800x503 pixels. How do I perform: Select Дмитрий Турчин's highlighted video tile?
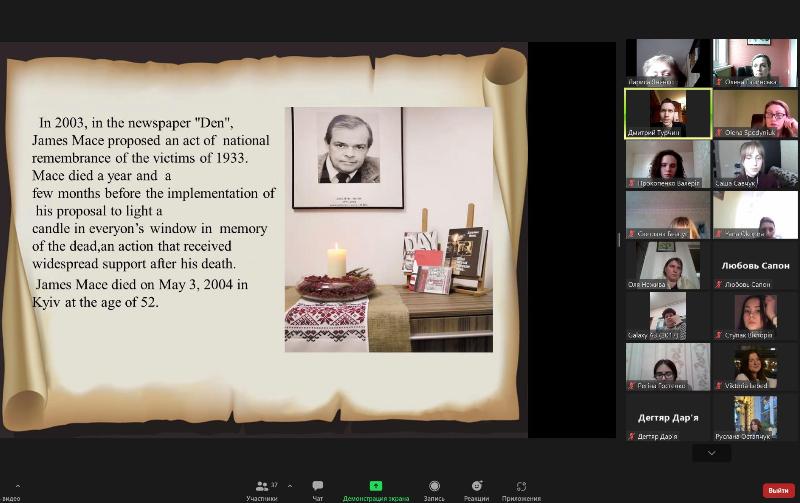click(668, 113)
